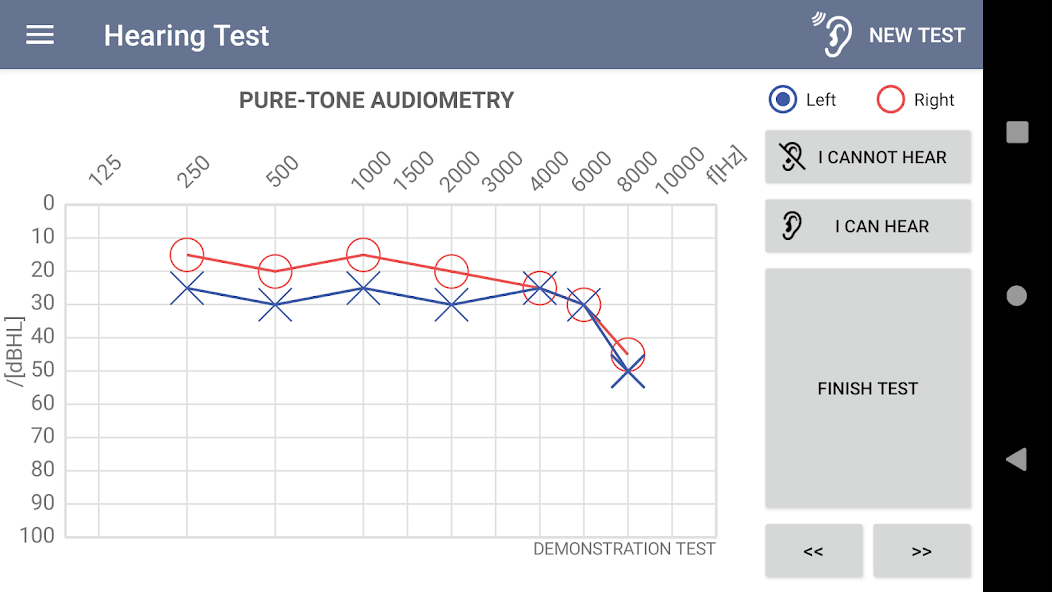1052x592 pixels.
Task: Click the red circle marker at 1000 Hz
Action: (x=364, y=255)
